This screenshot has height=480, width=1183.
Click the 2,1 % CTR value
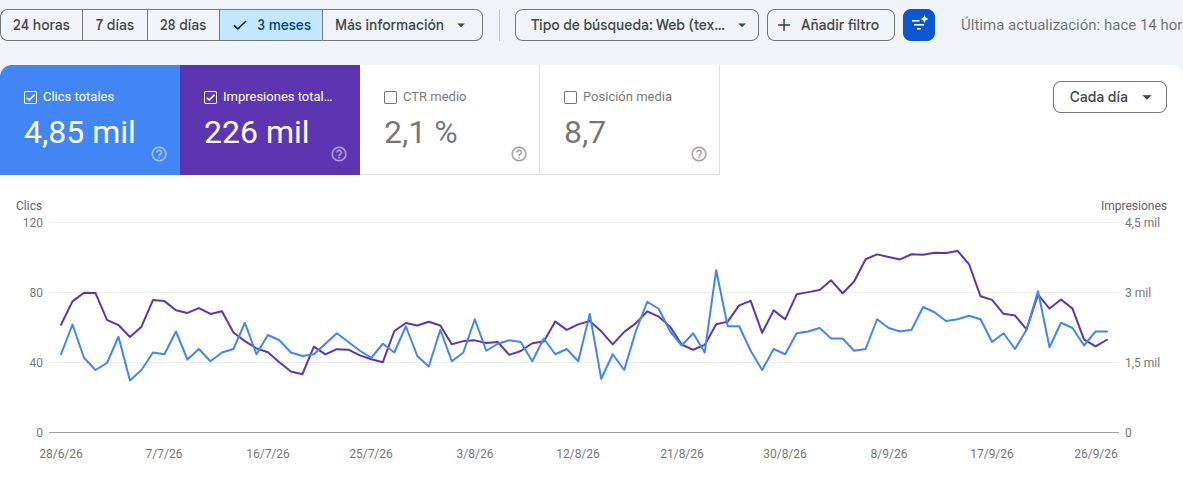tap(421, 133)
